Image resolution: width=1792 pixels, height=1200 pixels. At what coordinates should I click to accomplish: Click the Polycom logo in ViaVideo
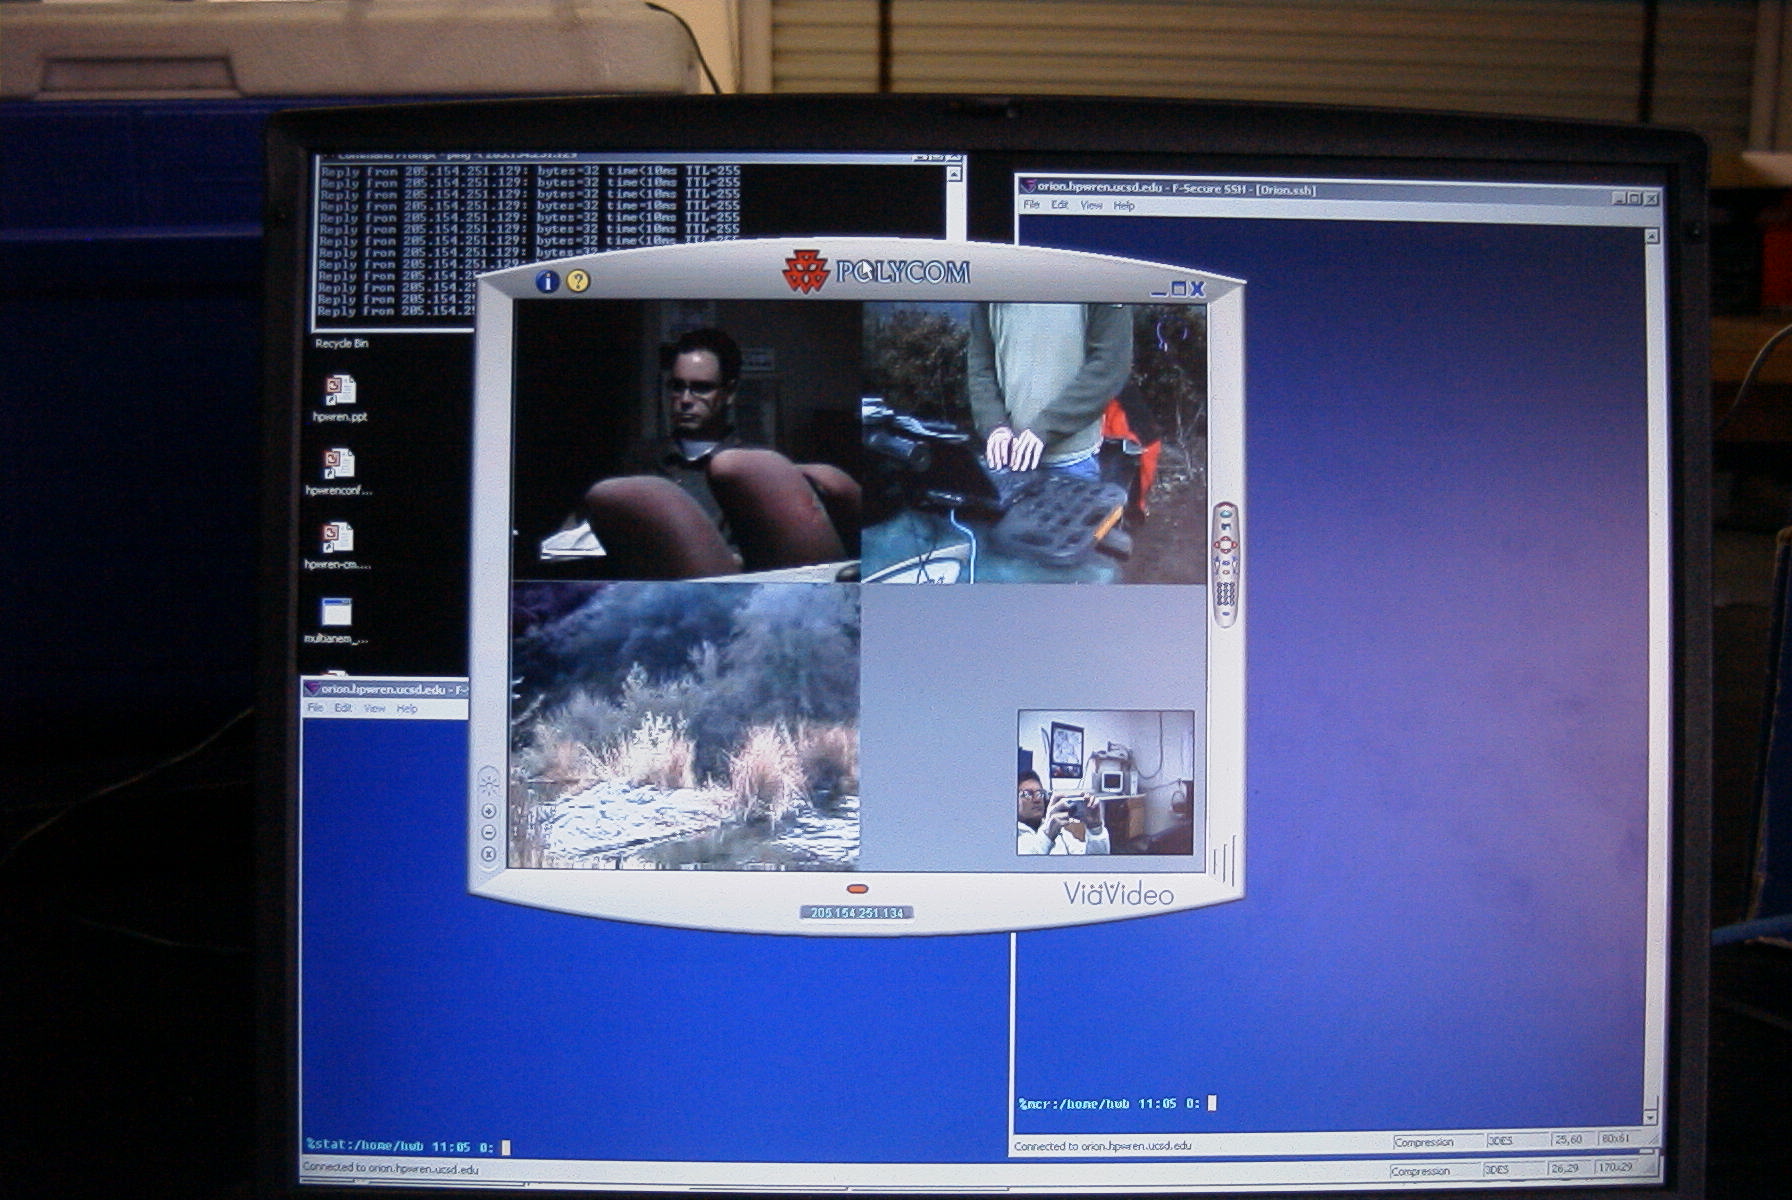(x=875, y=271)
